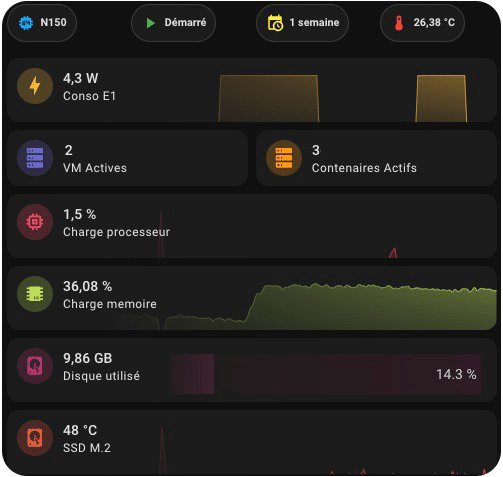Screen dimensions: 503x477
Task: Click the green memory chip icon
Action: click(35, 294)
